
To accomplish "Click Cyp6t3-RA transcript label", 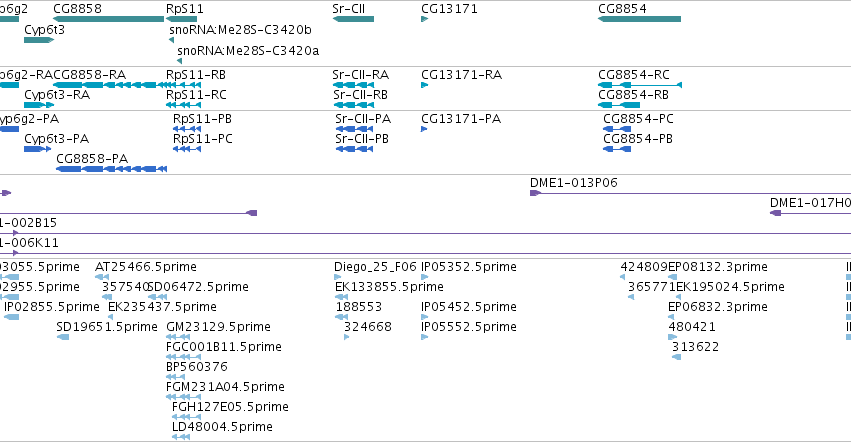I will click(x=57, y=94).
